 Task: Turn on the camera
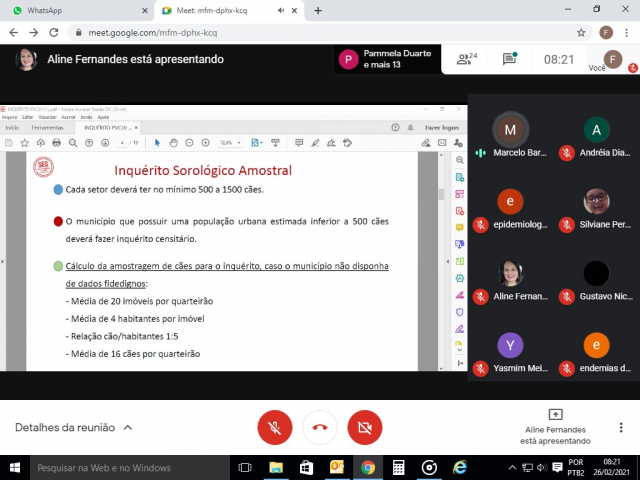coord(365,427)
